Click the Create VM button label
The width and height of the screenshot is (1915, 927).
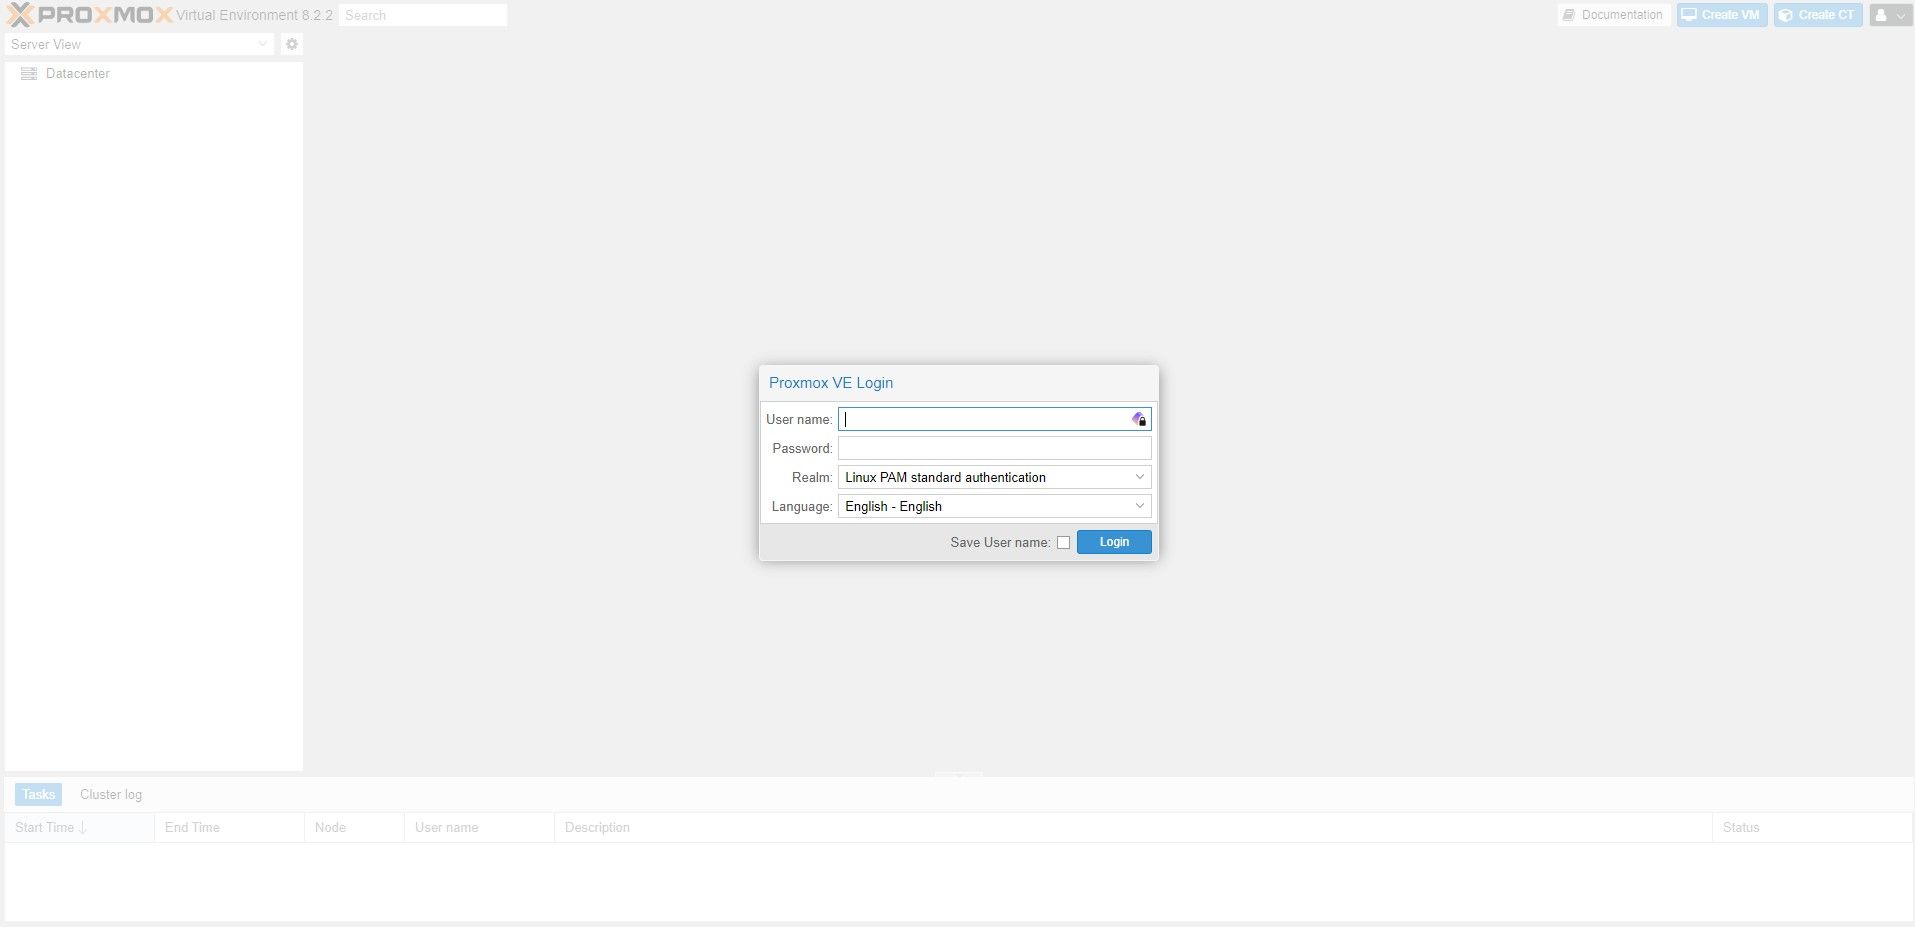[x=1730, y=15]
